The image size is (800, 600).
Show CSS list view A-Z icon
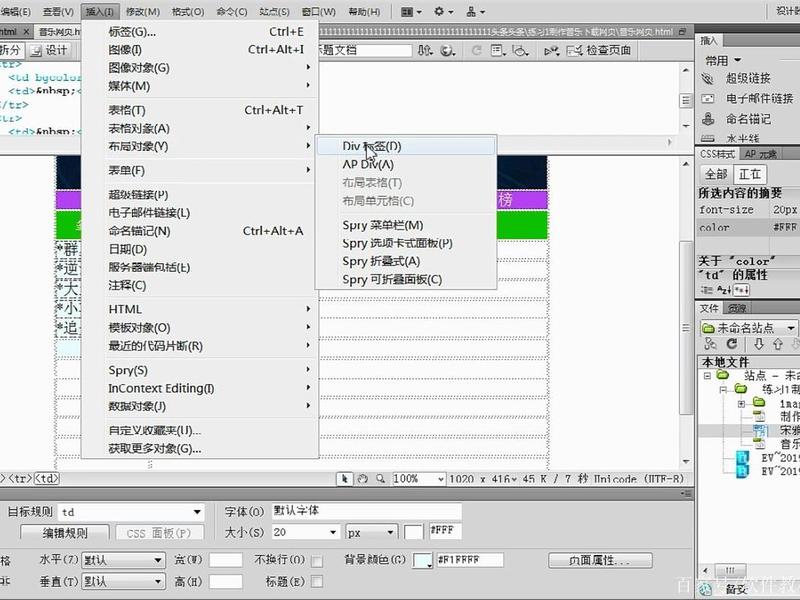click(x=724, y=290)
